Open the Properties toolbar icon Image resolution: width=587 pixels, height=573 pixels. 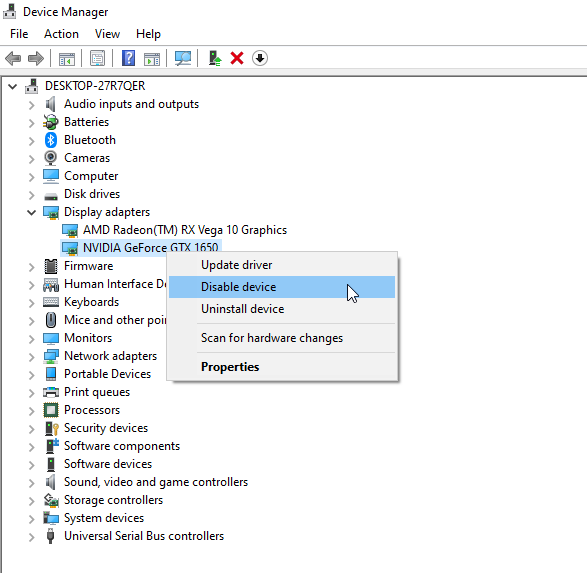pyautogui.click(x=97, y=58)
